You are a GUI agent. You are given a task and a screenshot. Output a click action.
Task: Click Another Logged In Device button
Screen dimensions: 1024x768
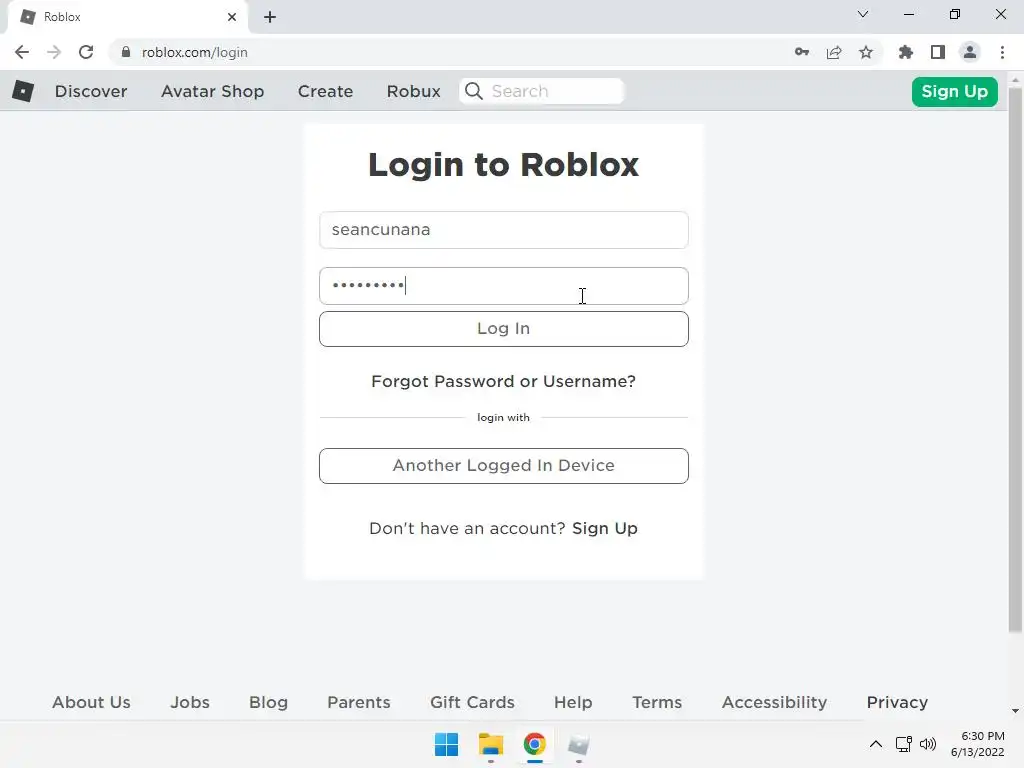tap(504, 466)
